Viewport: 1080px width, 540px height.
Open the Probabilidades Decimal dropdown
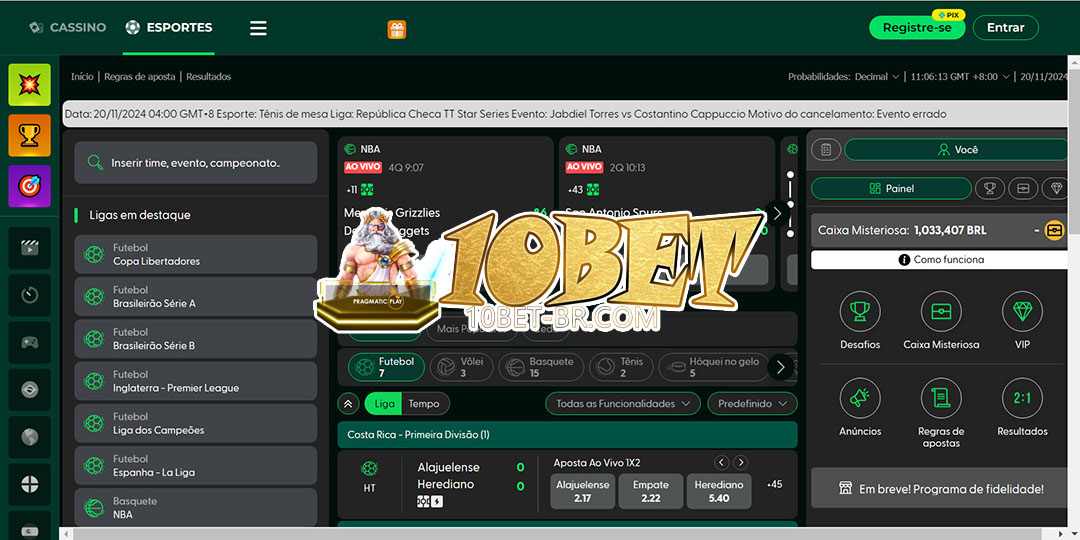click(x=877, y=77)
